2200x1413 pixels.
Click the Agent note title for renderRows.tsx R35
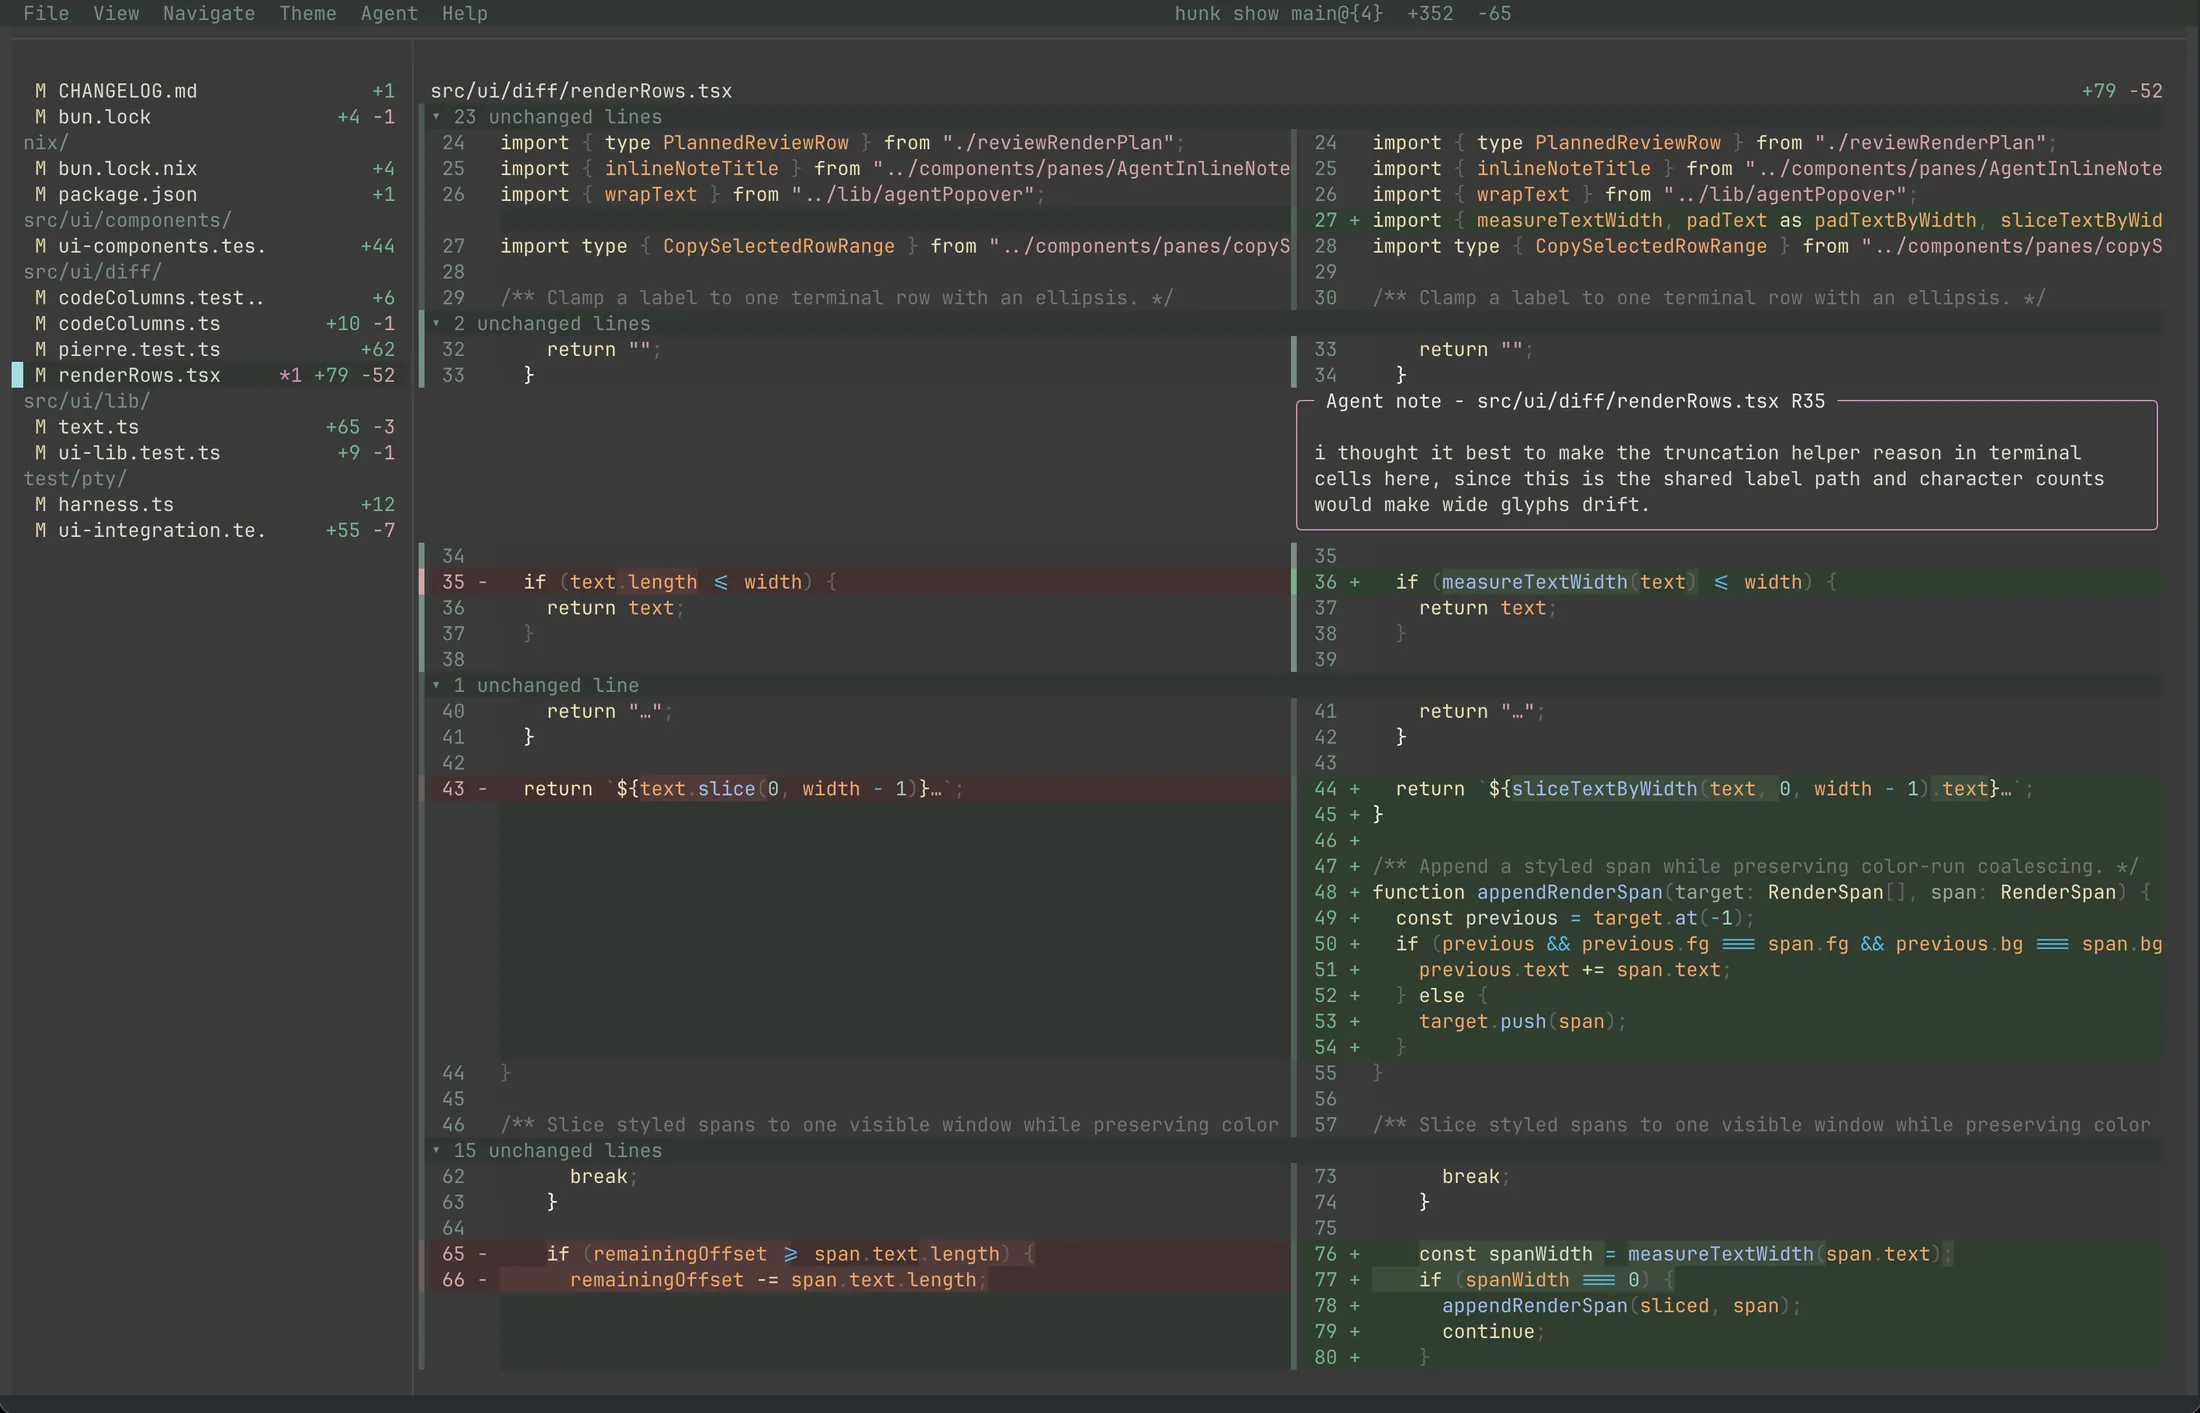click(x=1575, y=401)
